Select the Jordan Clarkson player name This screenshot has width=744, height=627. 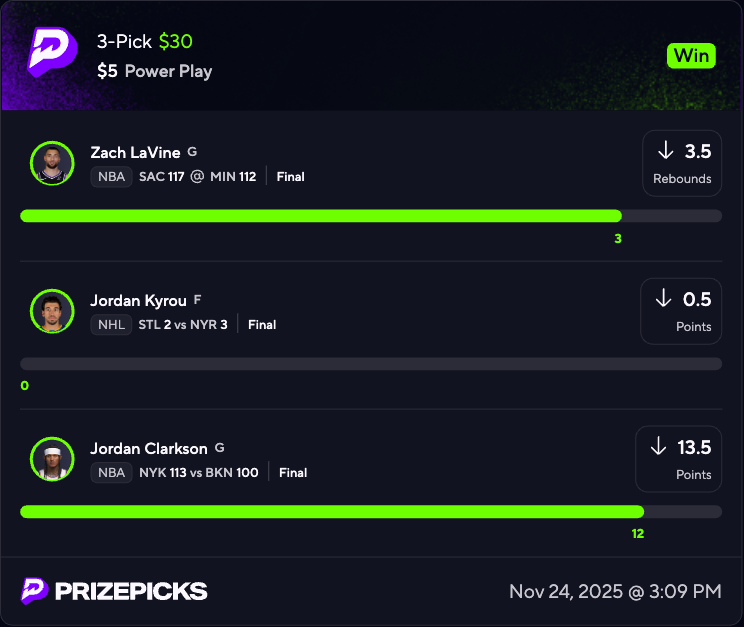coord(148,448)
